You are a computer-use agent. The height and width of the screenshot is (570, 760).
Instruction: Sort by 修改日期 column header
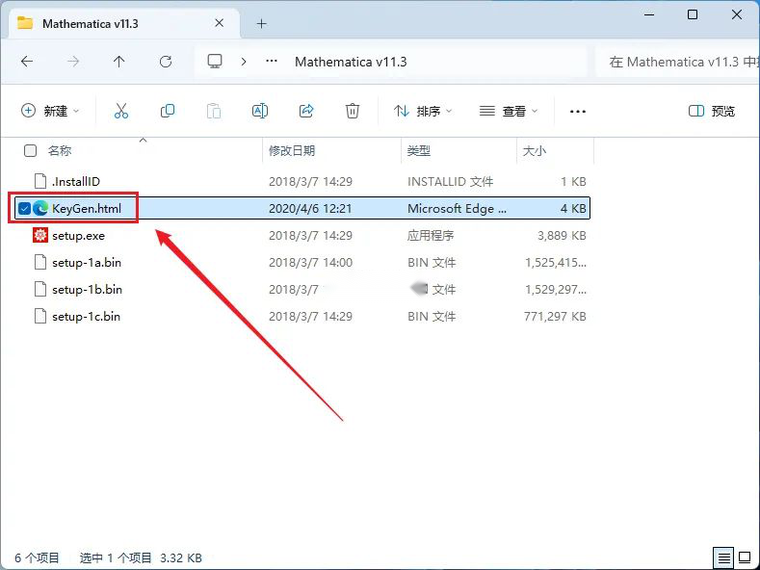[x=292, y=151]
